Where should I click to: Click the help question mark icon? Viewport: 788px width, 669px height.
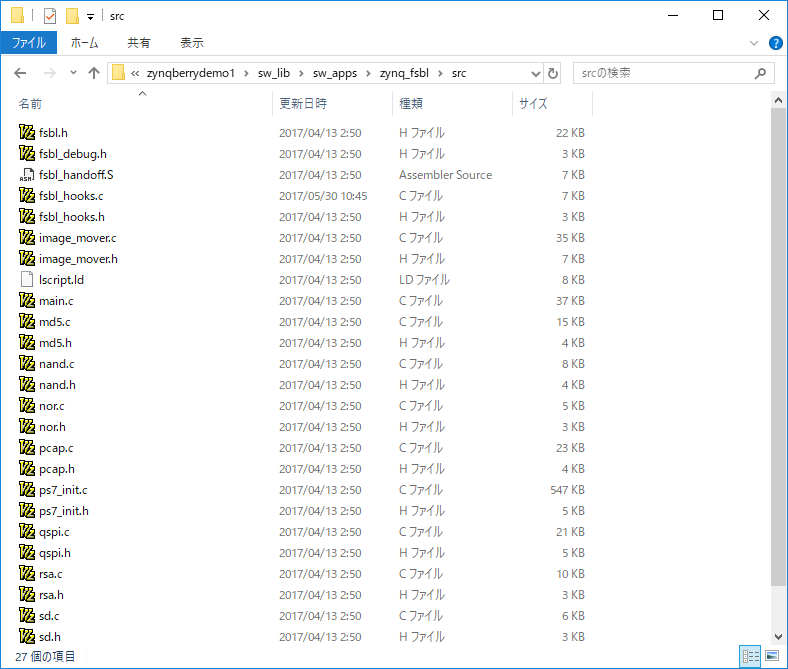pyautogui.click(x=775, y=43)
